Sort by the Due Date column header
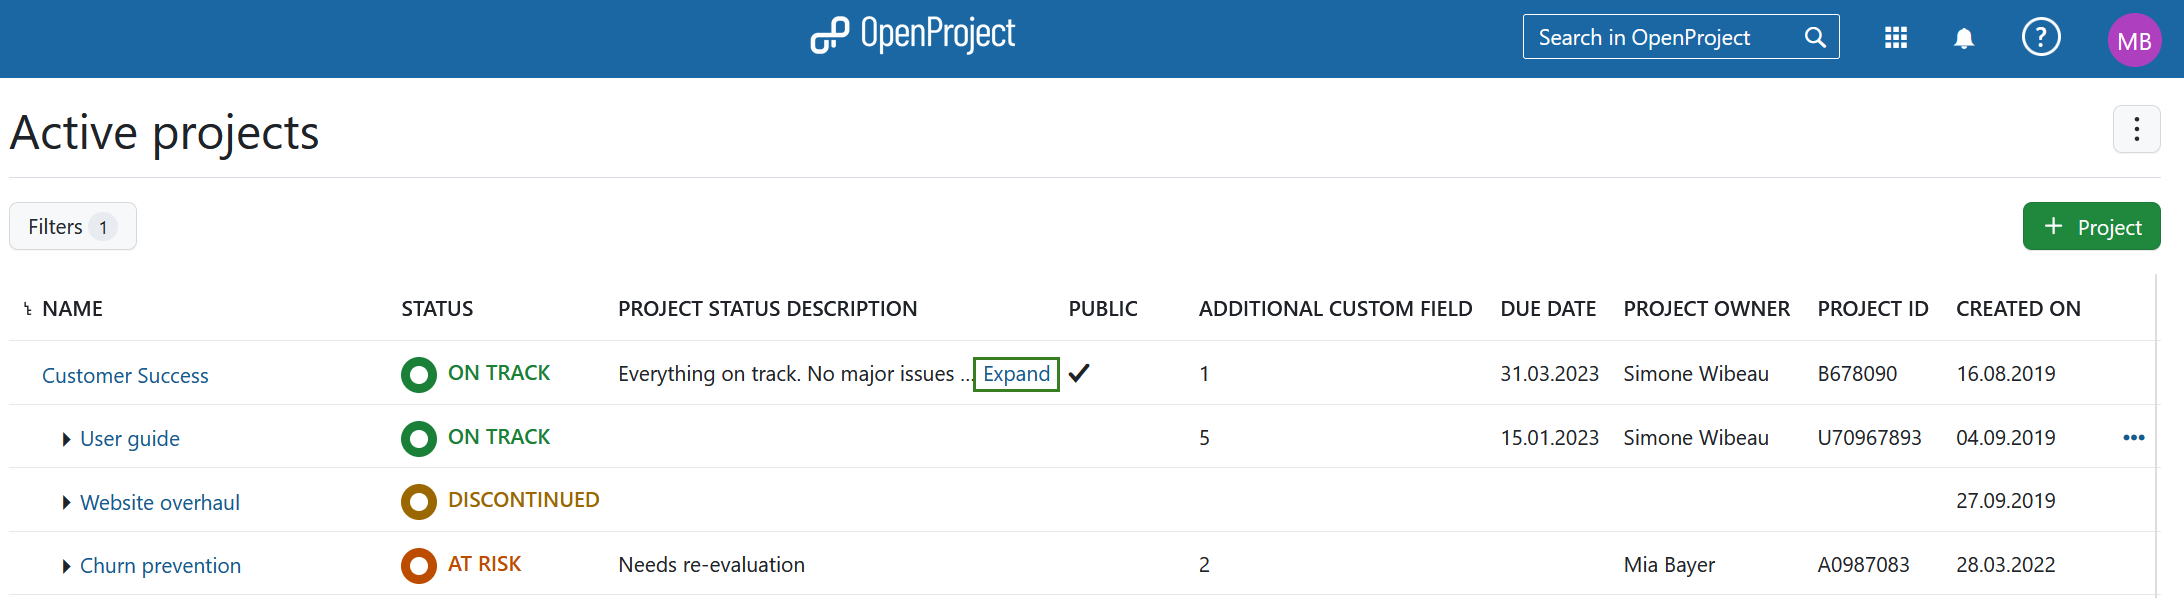This screenshot has width=2184, height=598. click(1547, 309)
